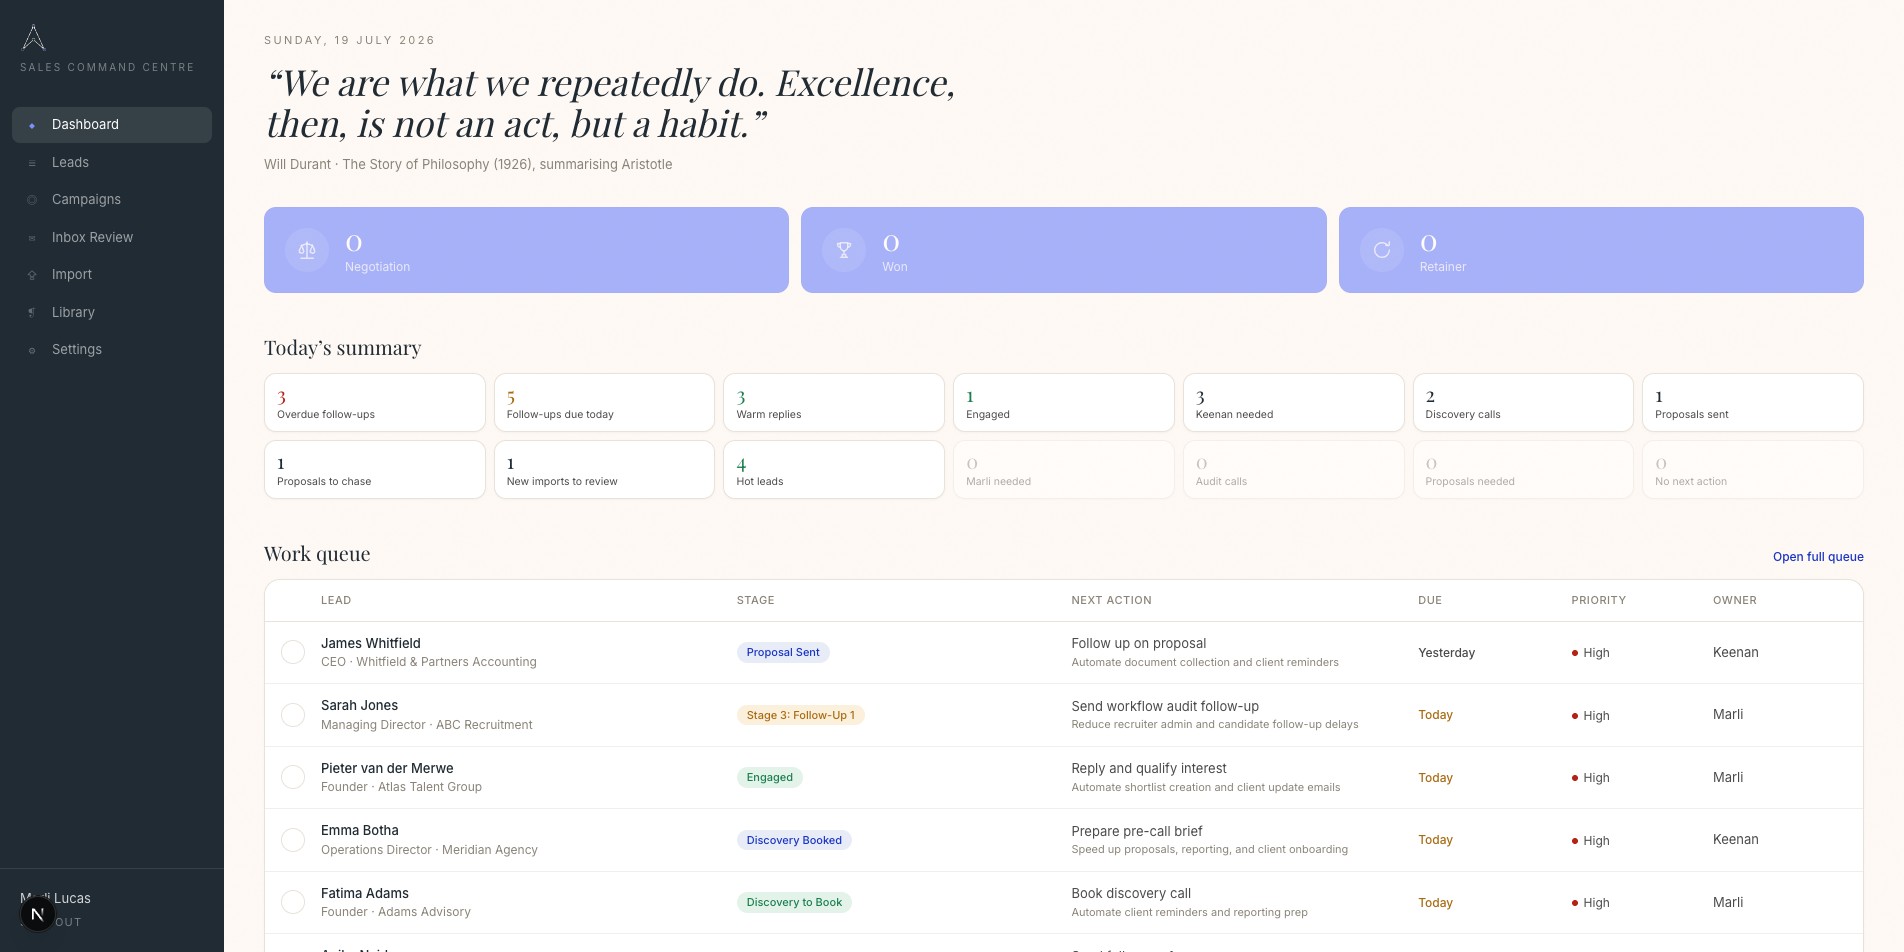This screenshot has height=952, width=1904.
Task: Open the Discovery calls summary card
Action: [1523, 403]
